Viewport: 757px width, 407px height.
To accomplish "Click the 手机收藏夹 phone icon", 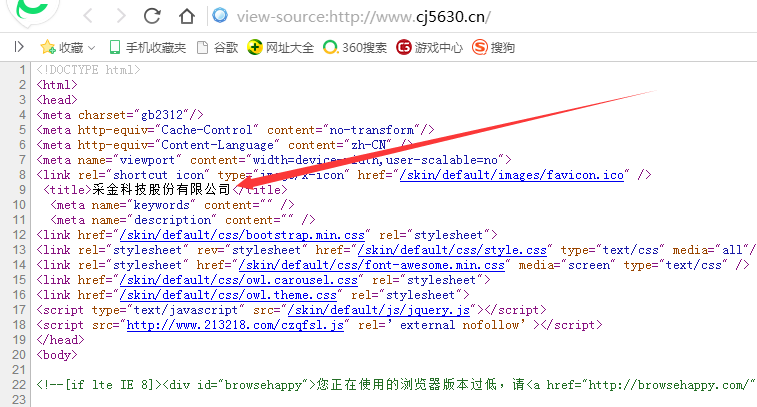I will click(114, 47).
